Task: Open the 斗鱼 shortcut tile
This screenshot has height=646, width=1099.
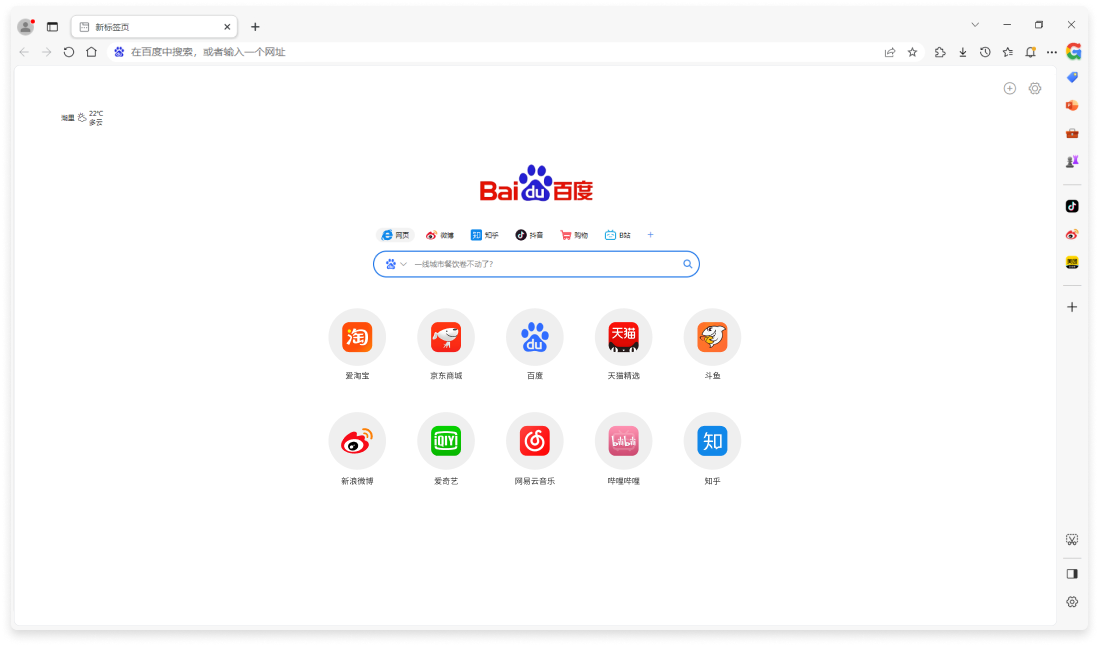Action: click(x=712, y=337)
